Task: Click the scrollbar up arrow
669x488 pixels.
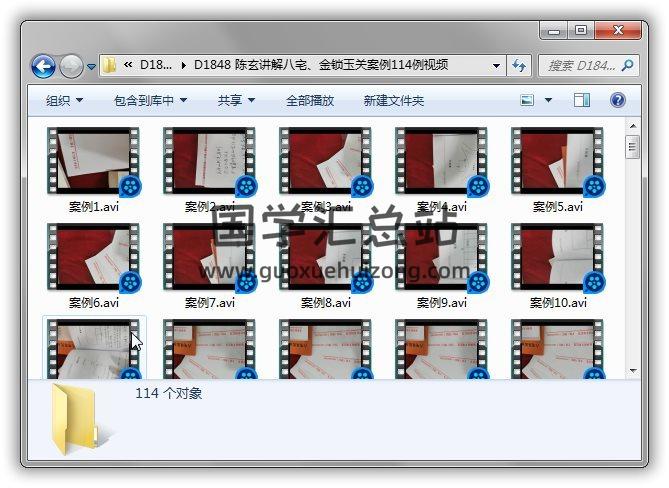Action: [x=633, y=126]
